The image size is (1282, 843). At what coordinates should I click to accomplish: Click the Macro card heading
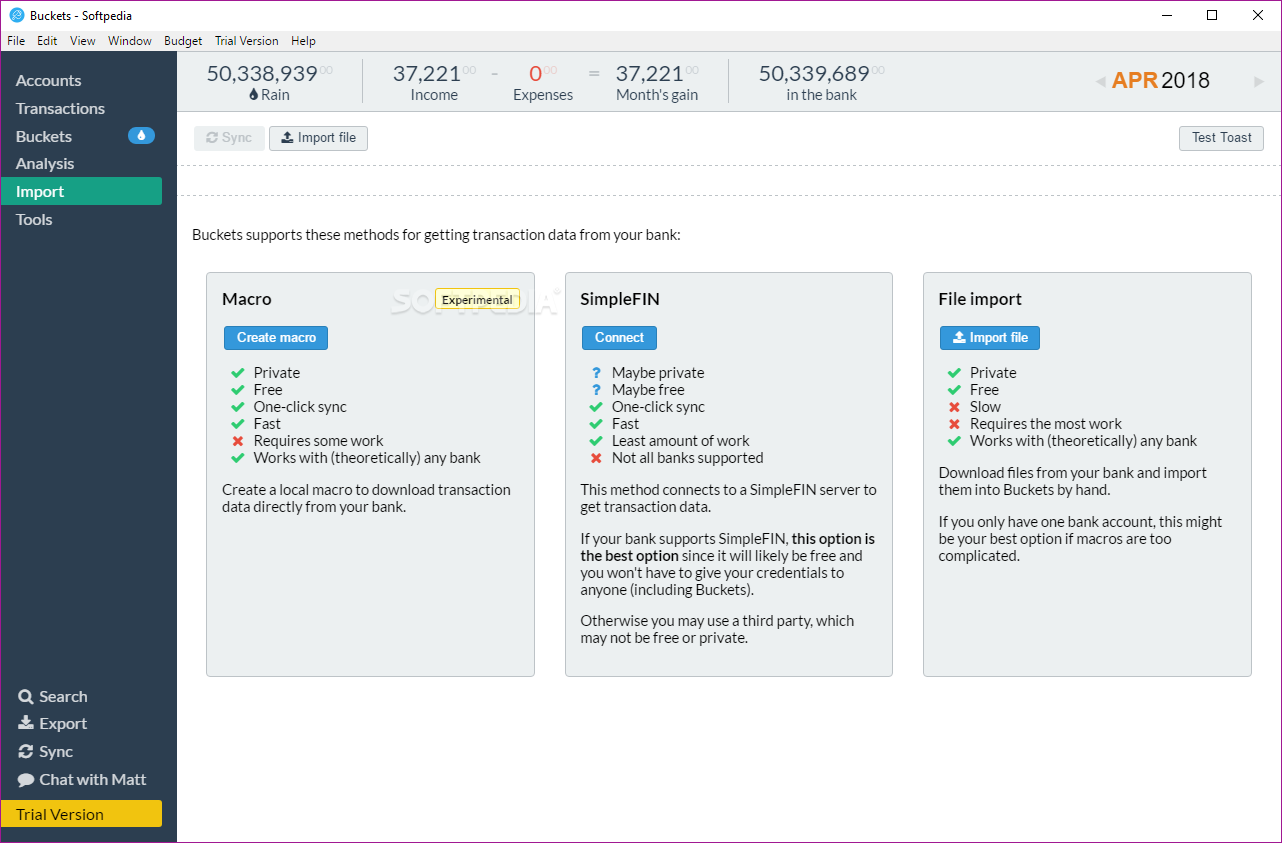pyautogui.click(x=247, y=299)
